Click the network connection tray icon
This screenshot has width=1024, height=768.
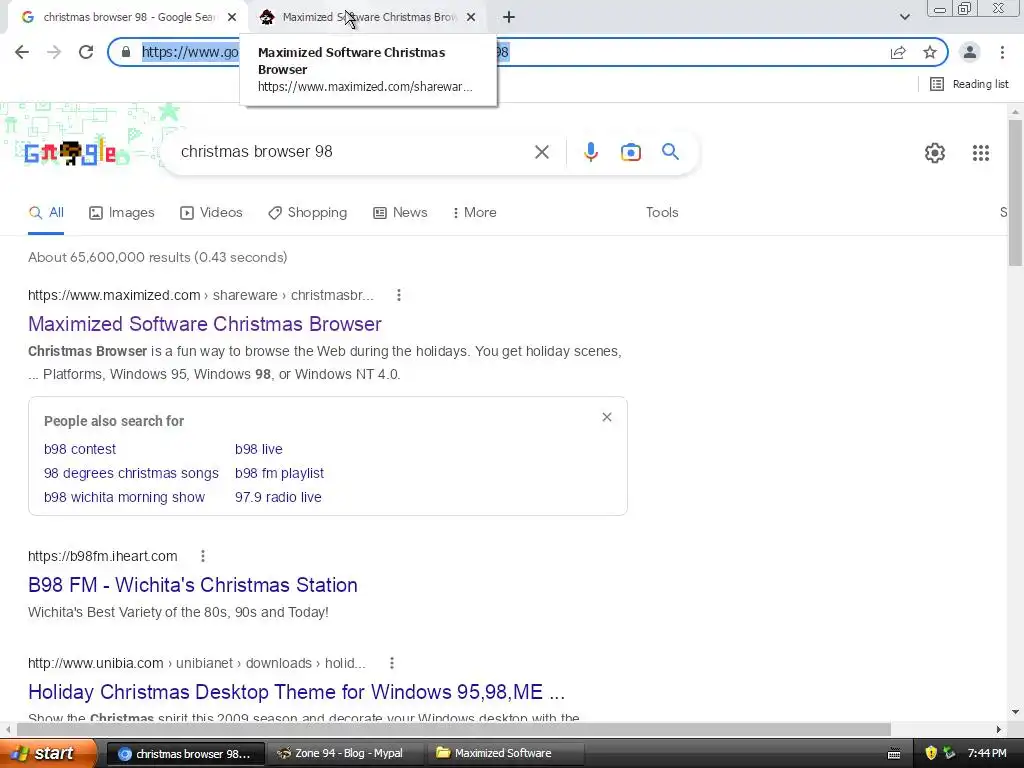949,753
